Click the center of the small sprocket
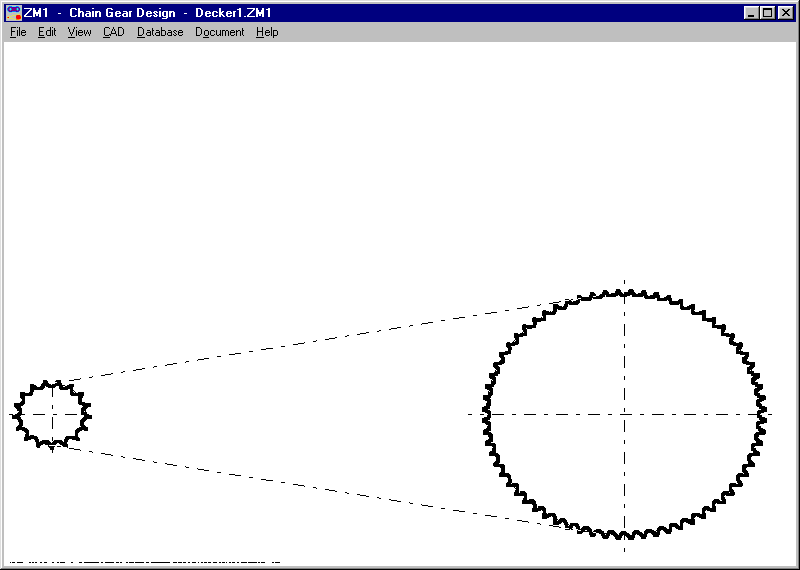Viewport: 800px width, 570px height. click(52, 414)
